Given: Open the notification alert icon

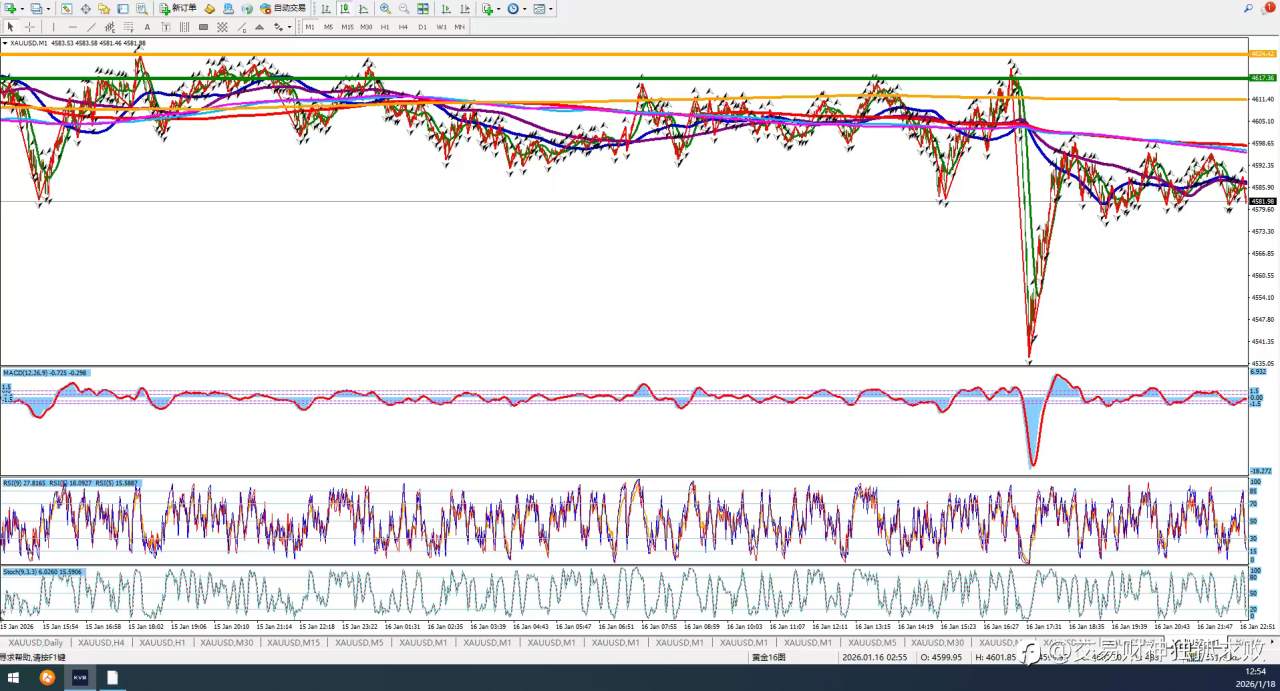Looking at the screenshot, I should click(x=1267, y=8).
